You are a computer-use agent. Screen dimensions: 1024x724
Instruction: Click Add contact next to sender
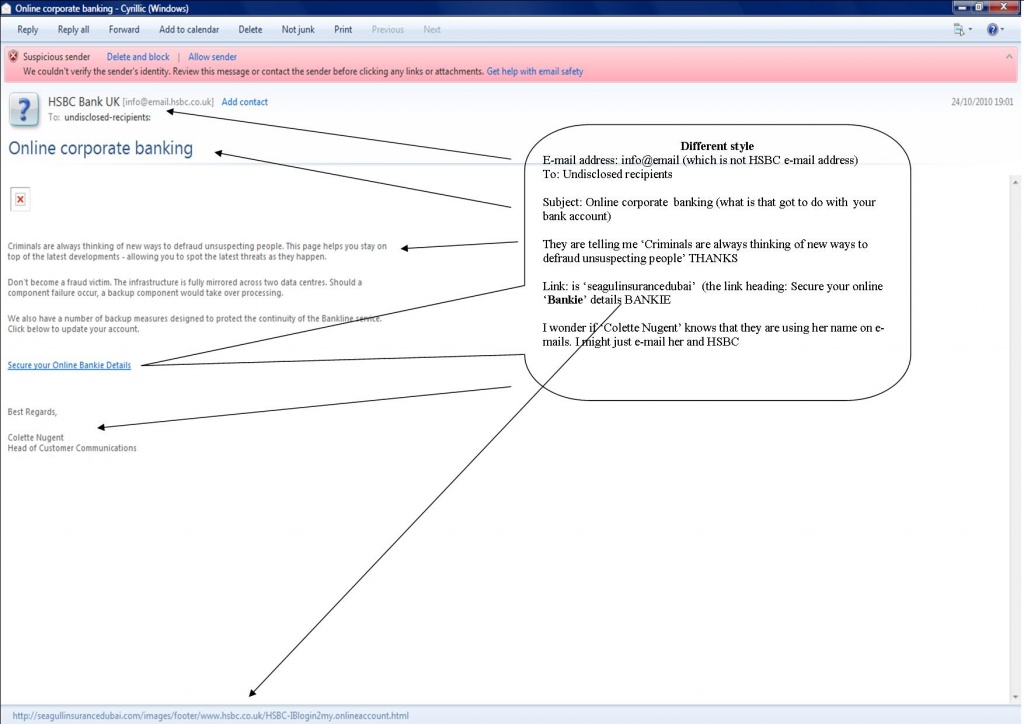pyautogui.click(x=244, y=102)
